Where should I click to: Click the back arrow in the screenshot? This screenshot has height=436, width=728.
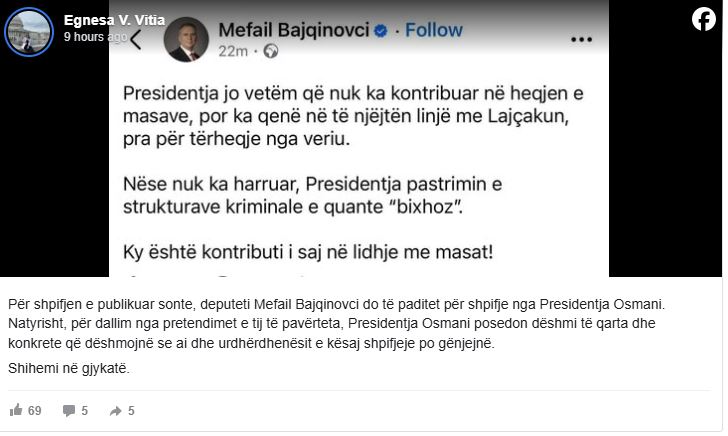pos(137,39)
